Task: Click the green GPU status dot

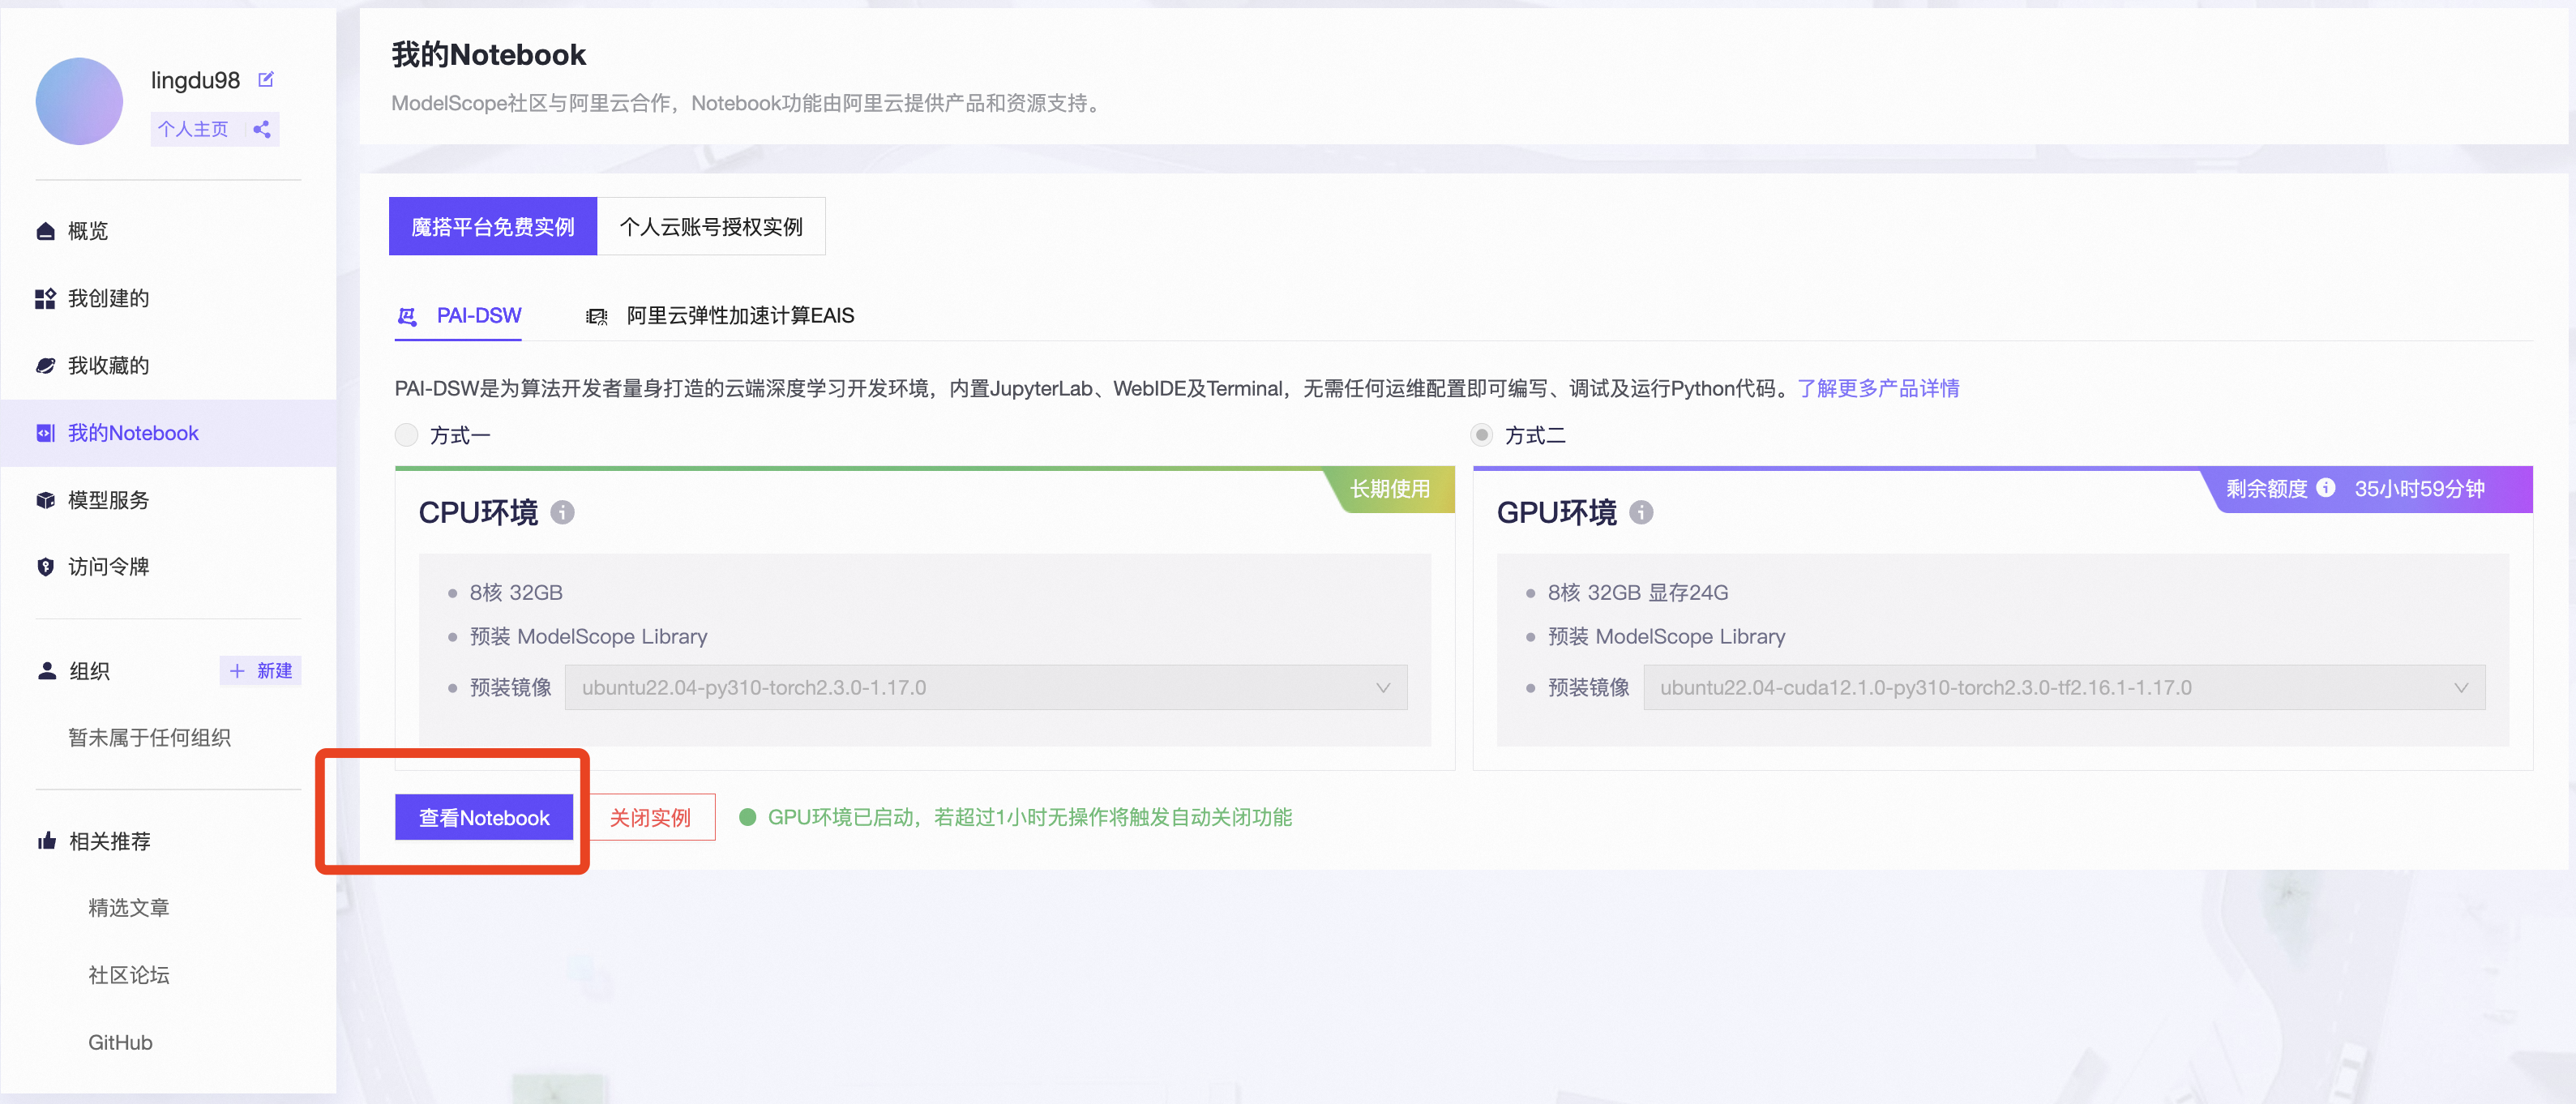Action: coord(747,817)
